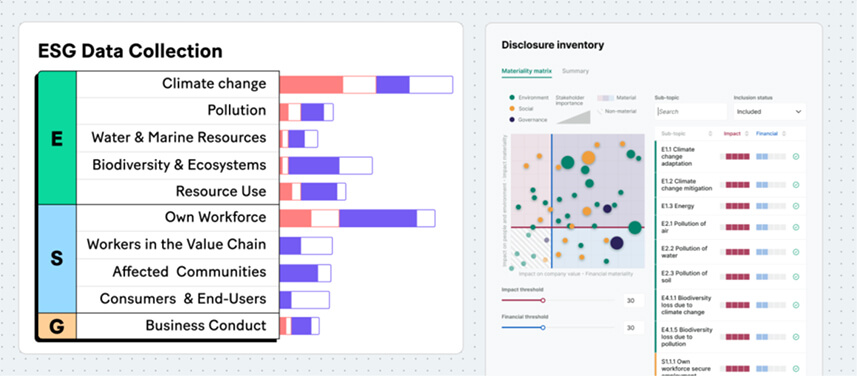The image size is (857, 376).
Task: Click the Financial threshold slider handle
Action: click(543, 327)
